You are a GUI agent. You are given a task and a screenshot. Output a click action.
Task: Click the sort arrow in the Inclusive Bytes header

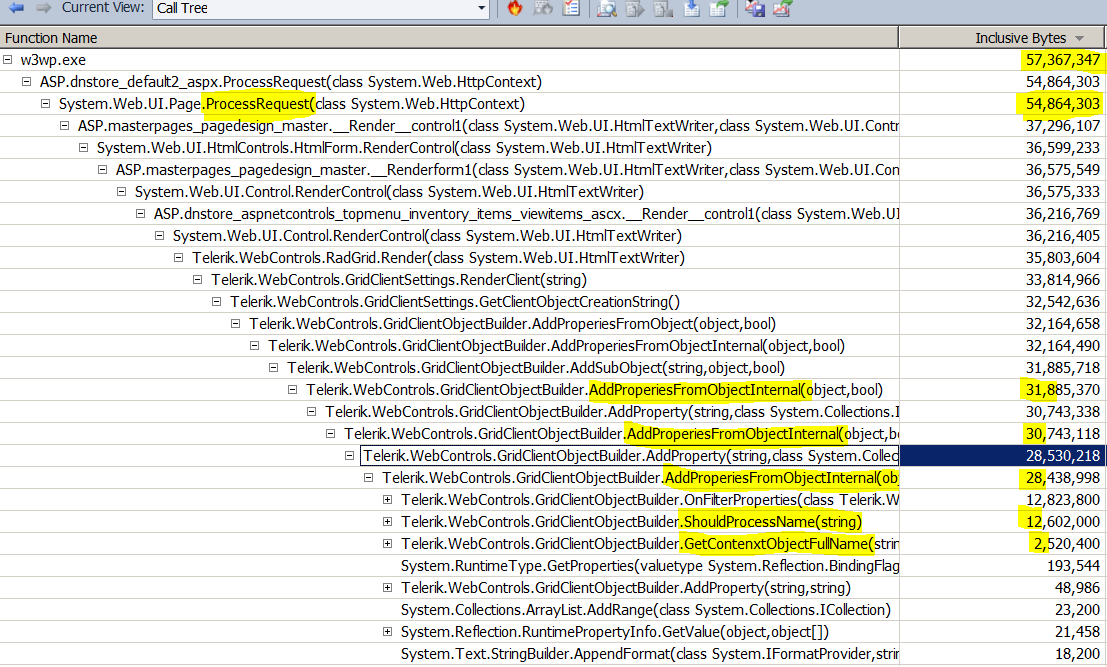tap(1079, 38)
